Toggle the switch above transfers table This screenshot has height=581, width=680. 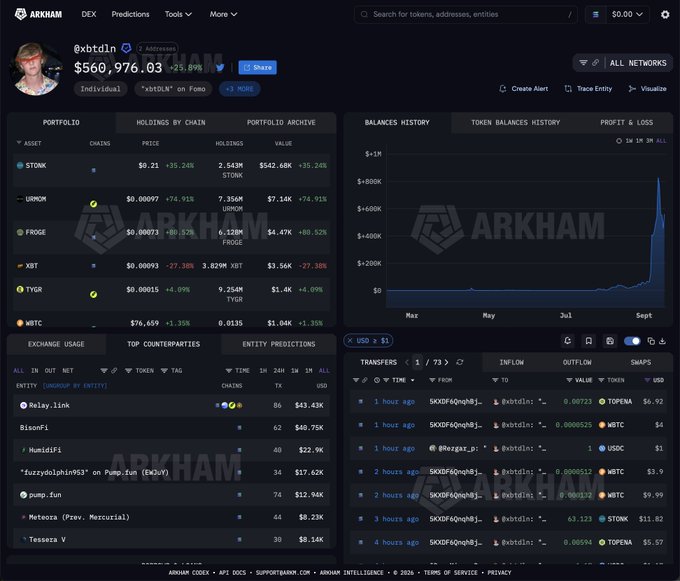pyautogui.click(x=632, y=341)
